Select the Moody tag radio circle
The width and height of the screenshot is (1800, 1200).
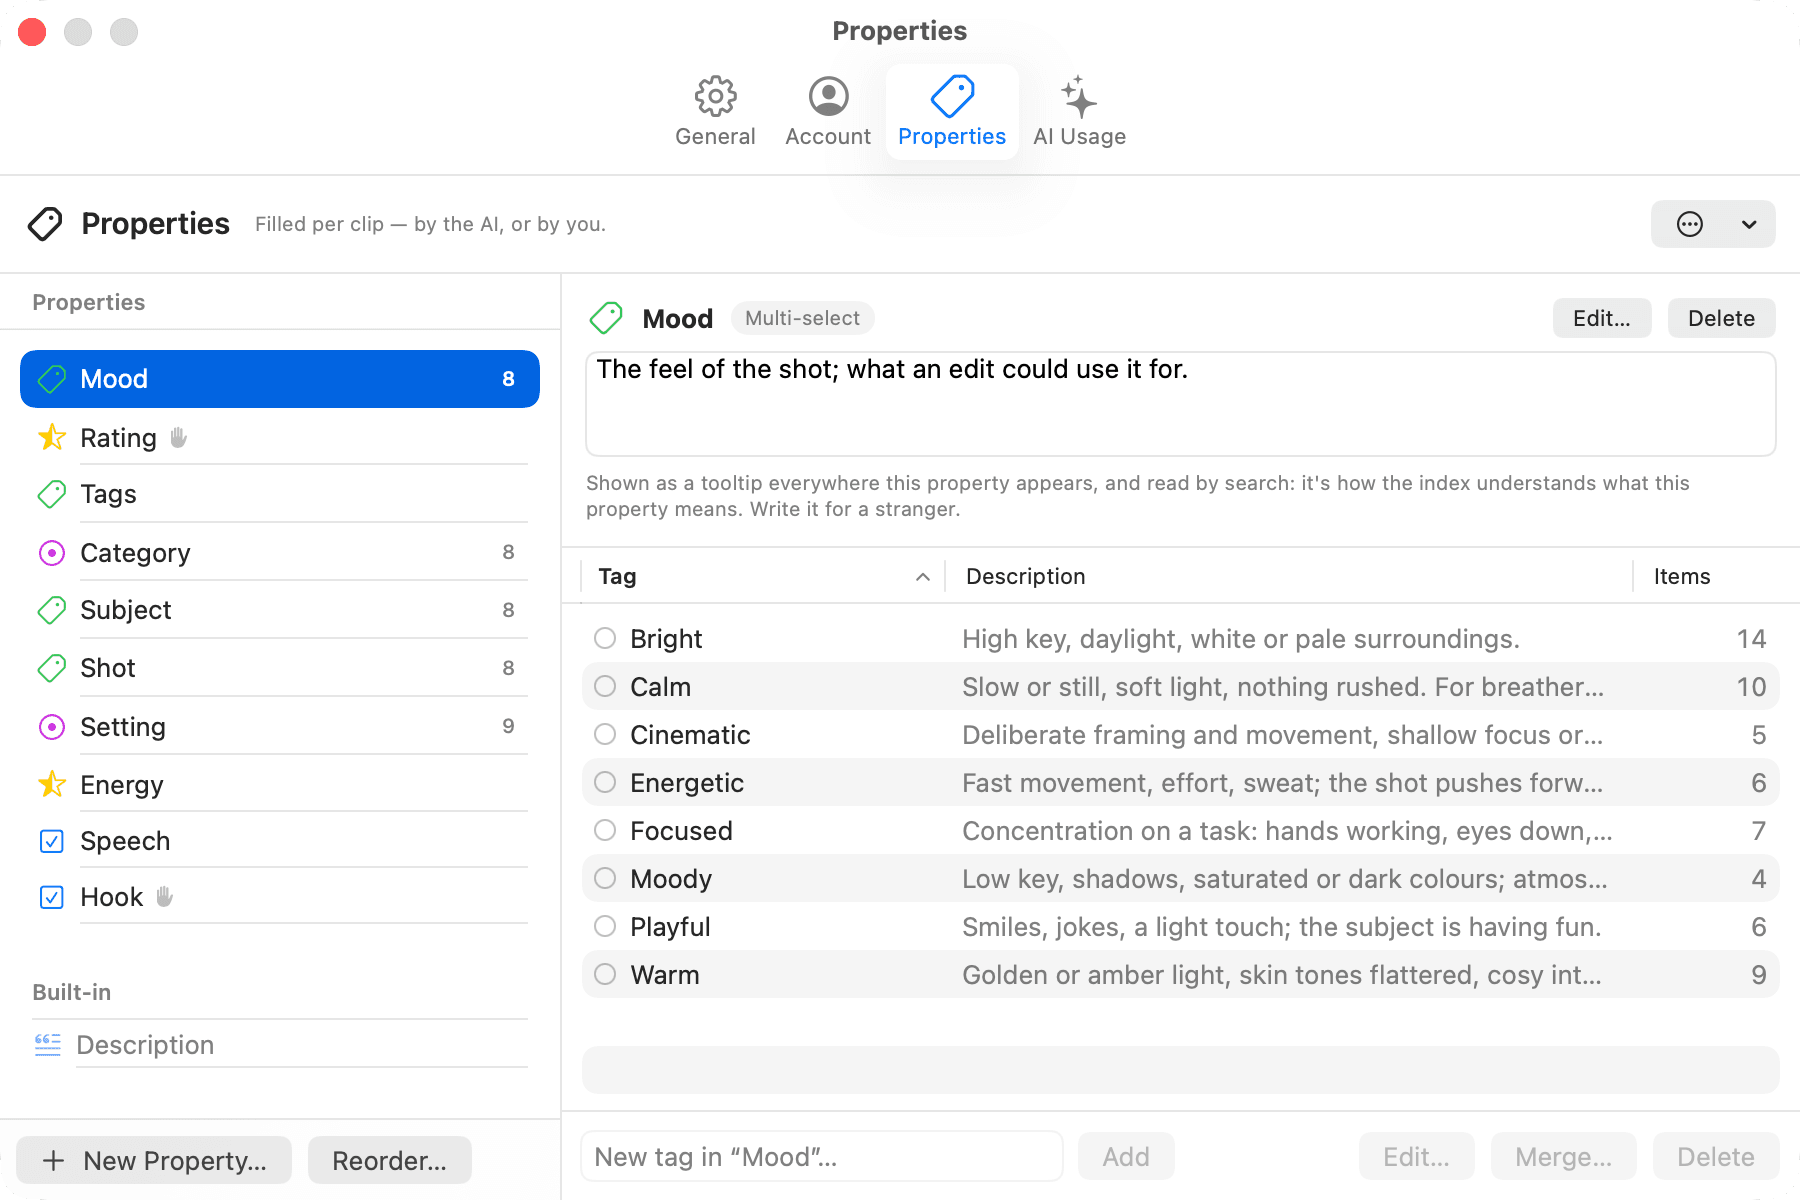click(x=605, y=878)
